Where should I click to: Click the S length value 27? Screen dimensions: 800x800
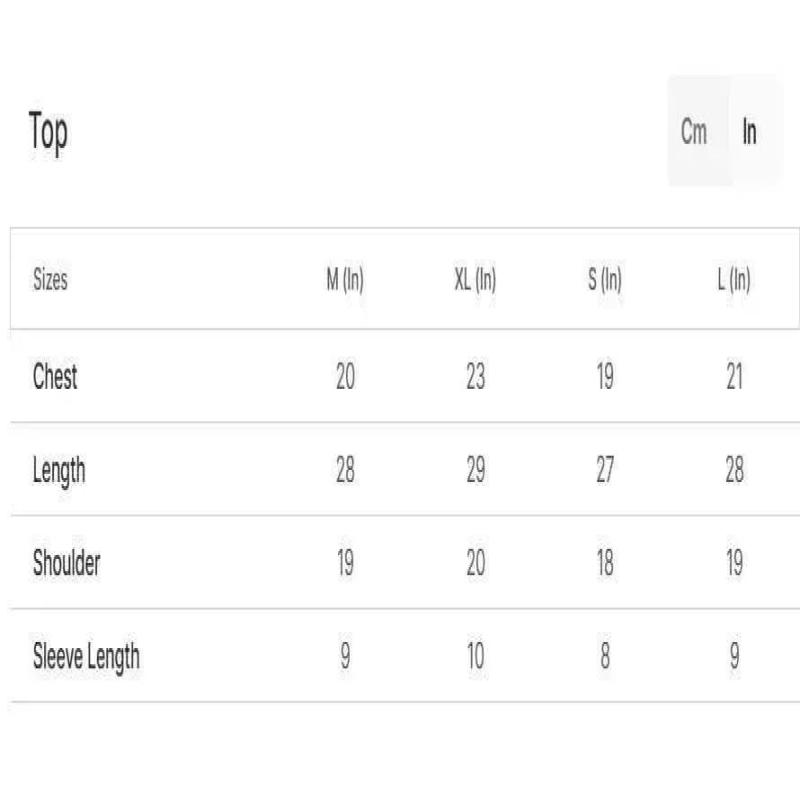click(x=605, y=470)
